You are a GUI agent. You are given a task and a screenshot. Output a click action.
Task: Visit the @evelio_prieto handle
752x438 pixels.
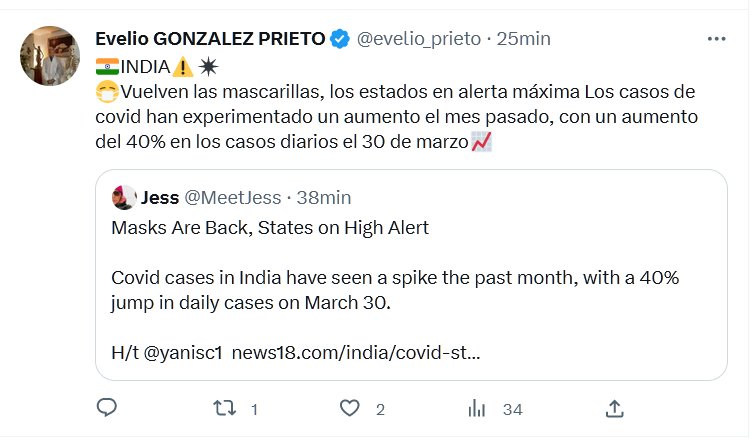[x=420, y=39]
